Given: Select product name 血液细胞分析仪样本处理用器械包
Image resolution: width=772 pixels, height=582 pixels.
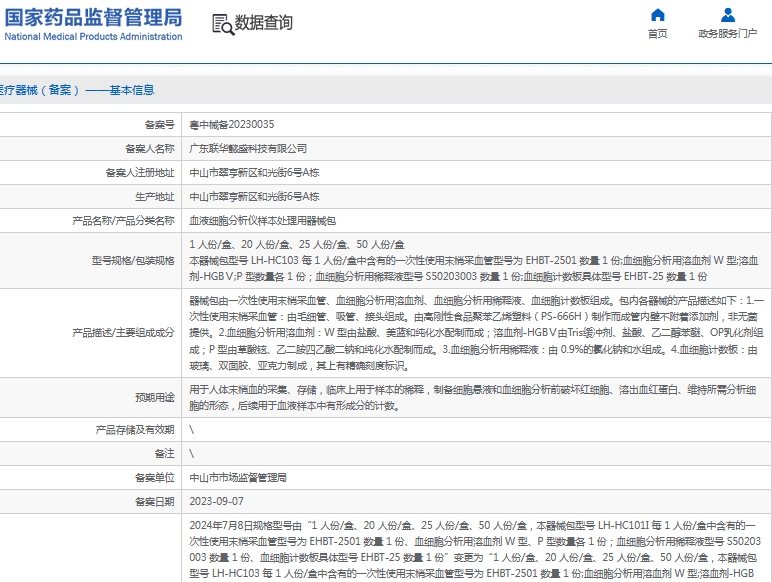Looking at the screenshot, I should point(262,221).
